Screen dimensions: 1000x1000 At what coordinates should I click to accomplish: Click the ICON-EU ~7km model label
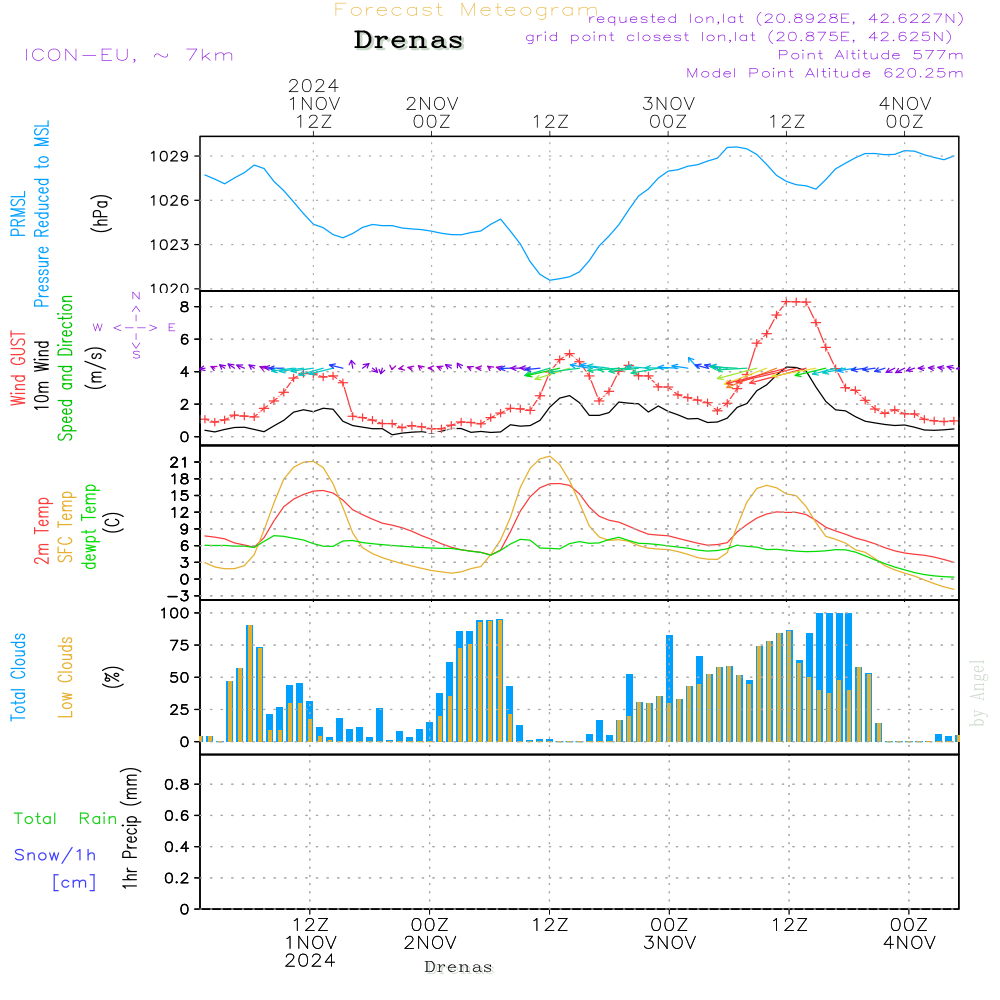click(129, 55)
